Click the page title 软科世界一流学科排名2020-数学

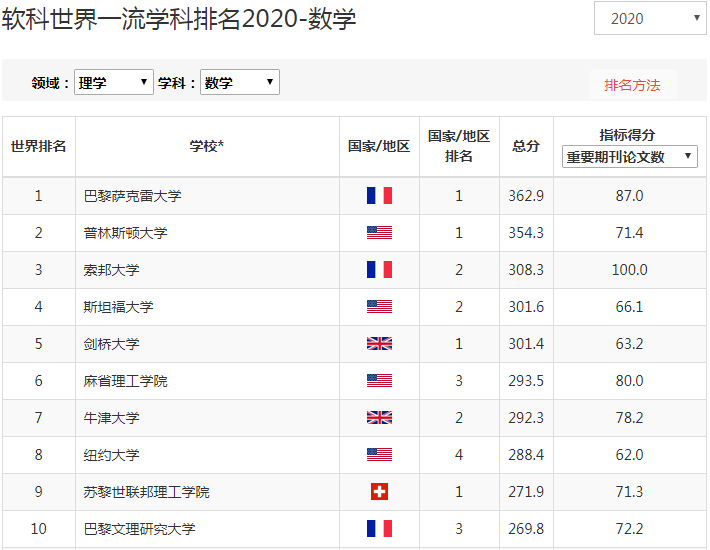pyautogui.click(x=179, y=19)
